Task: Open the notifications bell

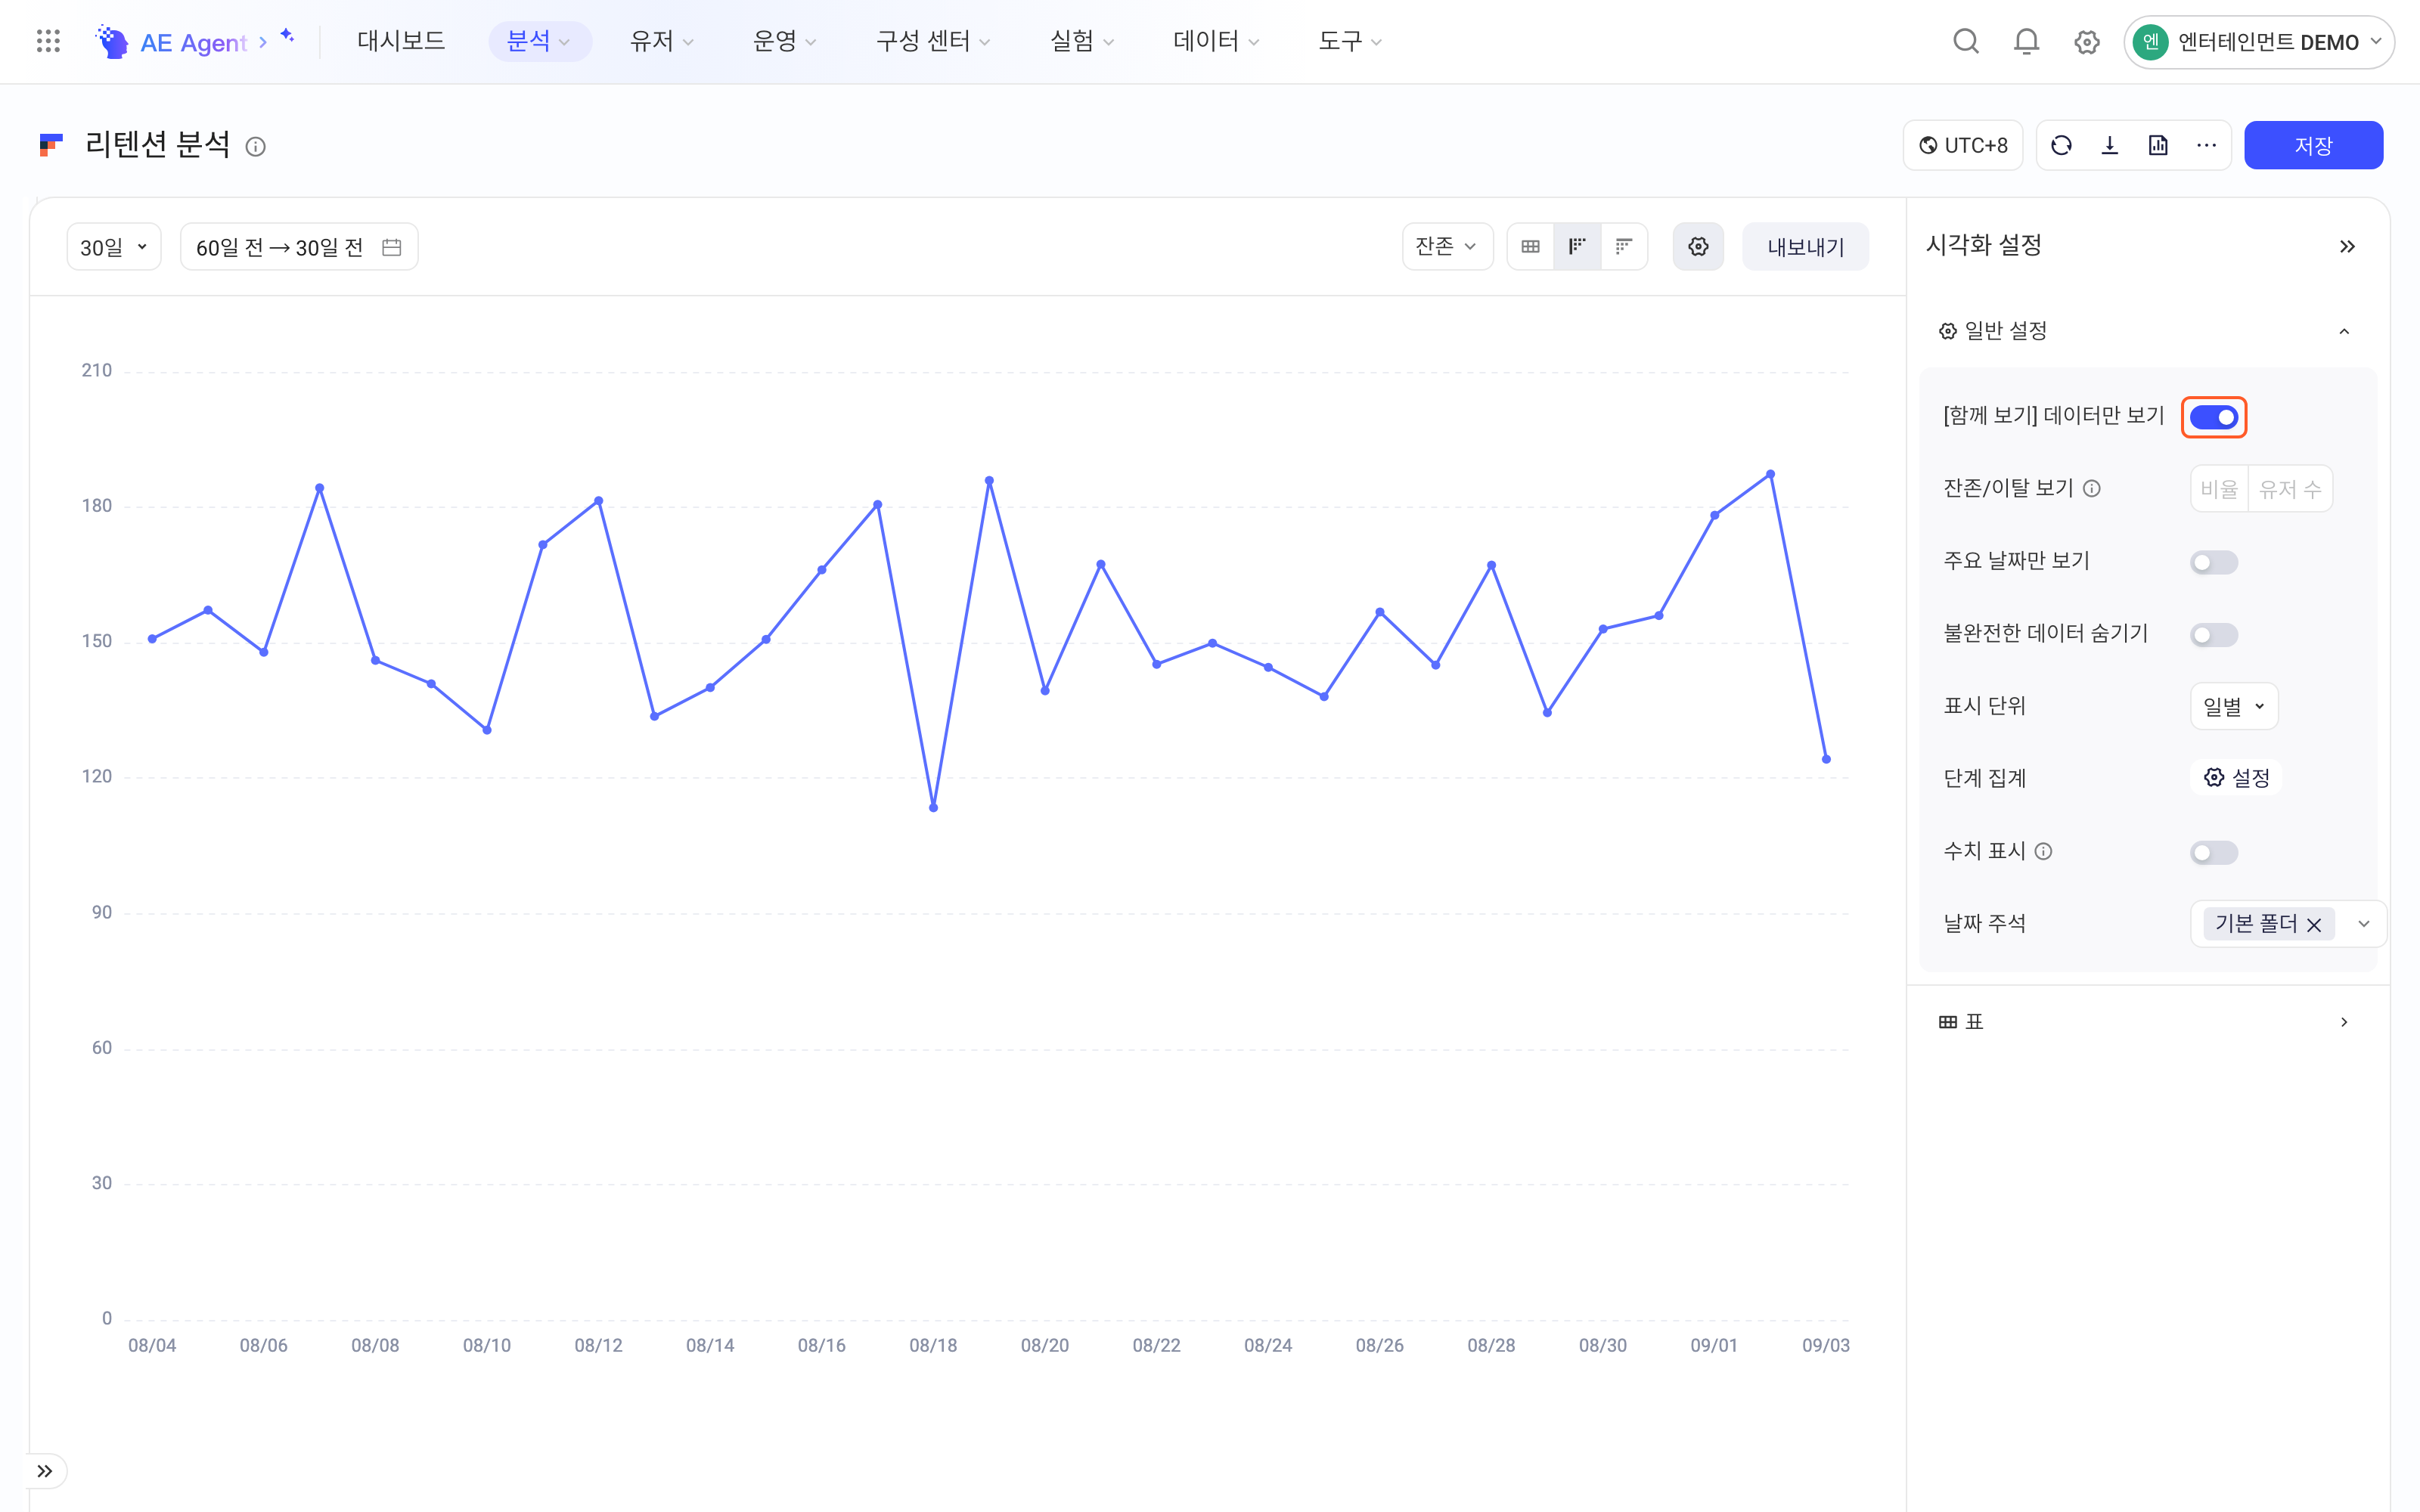Action: (x=2026, y=41)
